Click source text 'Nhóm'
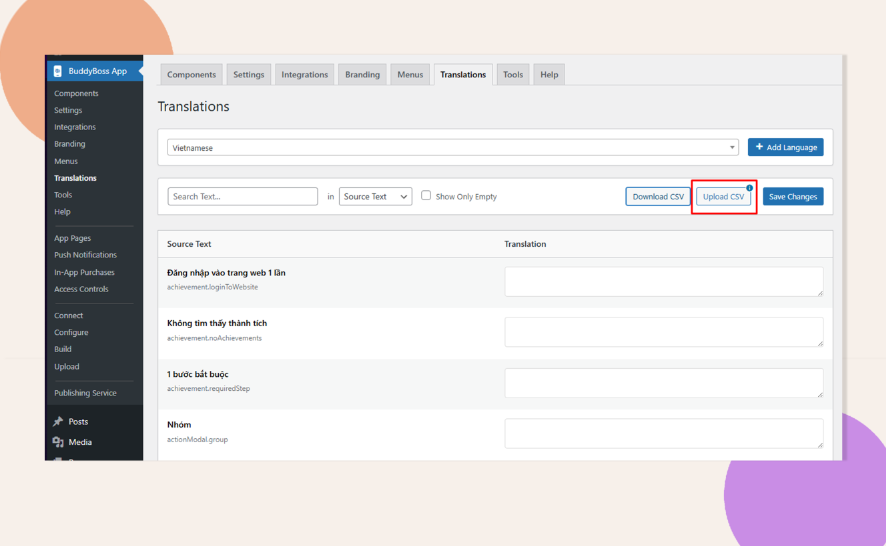Image resolution: width=886 pixels, height=546 pixels. click(179, 424)
